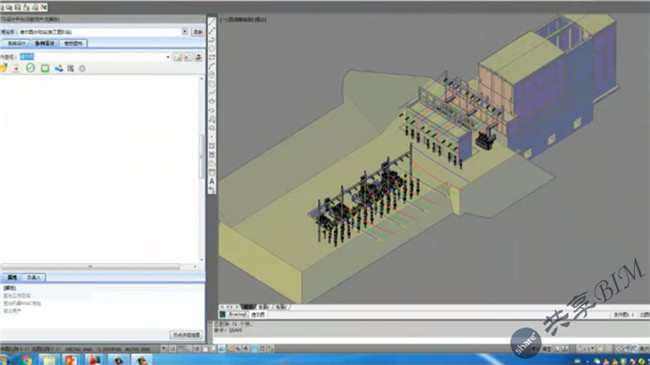
Task: Click the user silhouette icon beside search field
Action: pos(199,57)
